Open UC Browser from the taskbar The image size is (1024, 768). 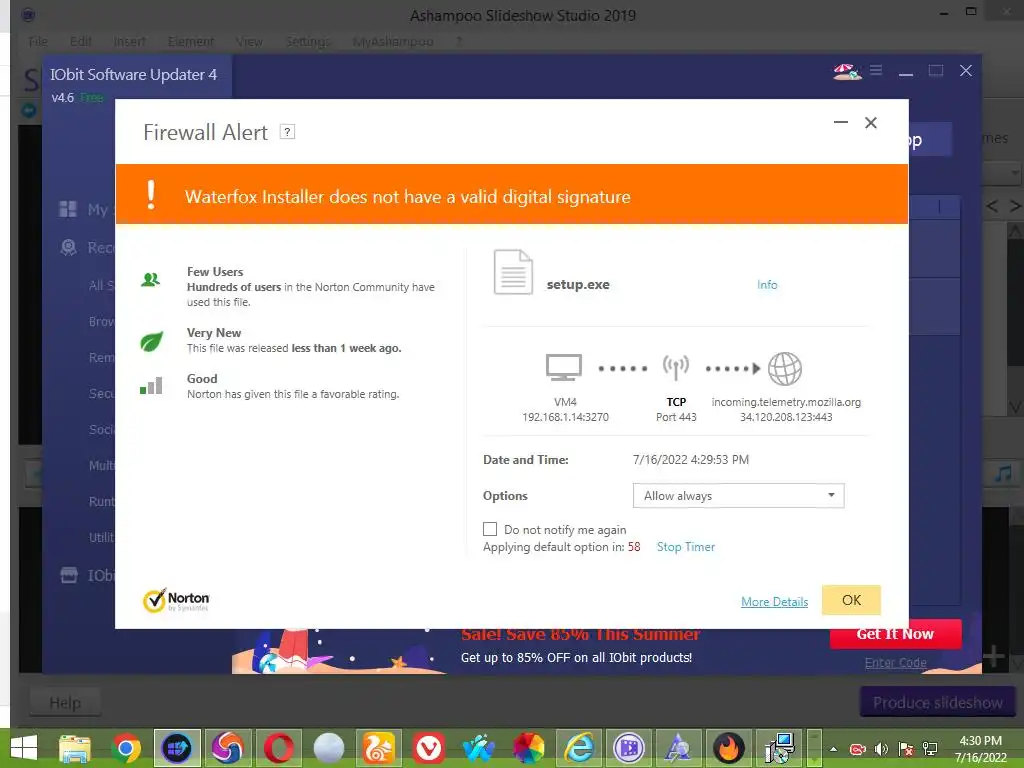pyautogui.click(x=379, y=748)
